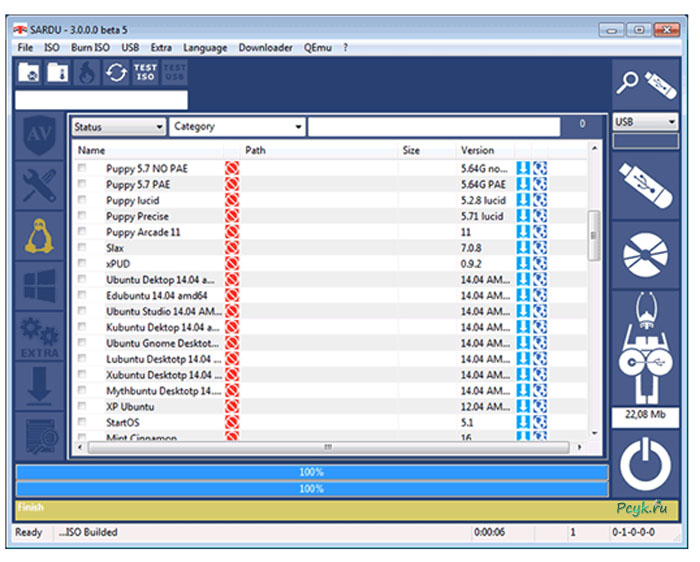700x562 pixels.
Task: Click the vertical list scrollbar thumb
Action: (594, 228)
